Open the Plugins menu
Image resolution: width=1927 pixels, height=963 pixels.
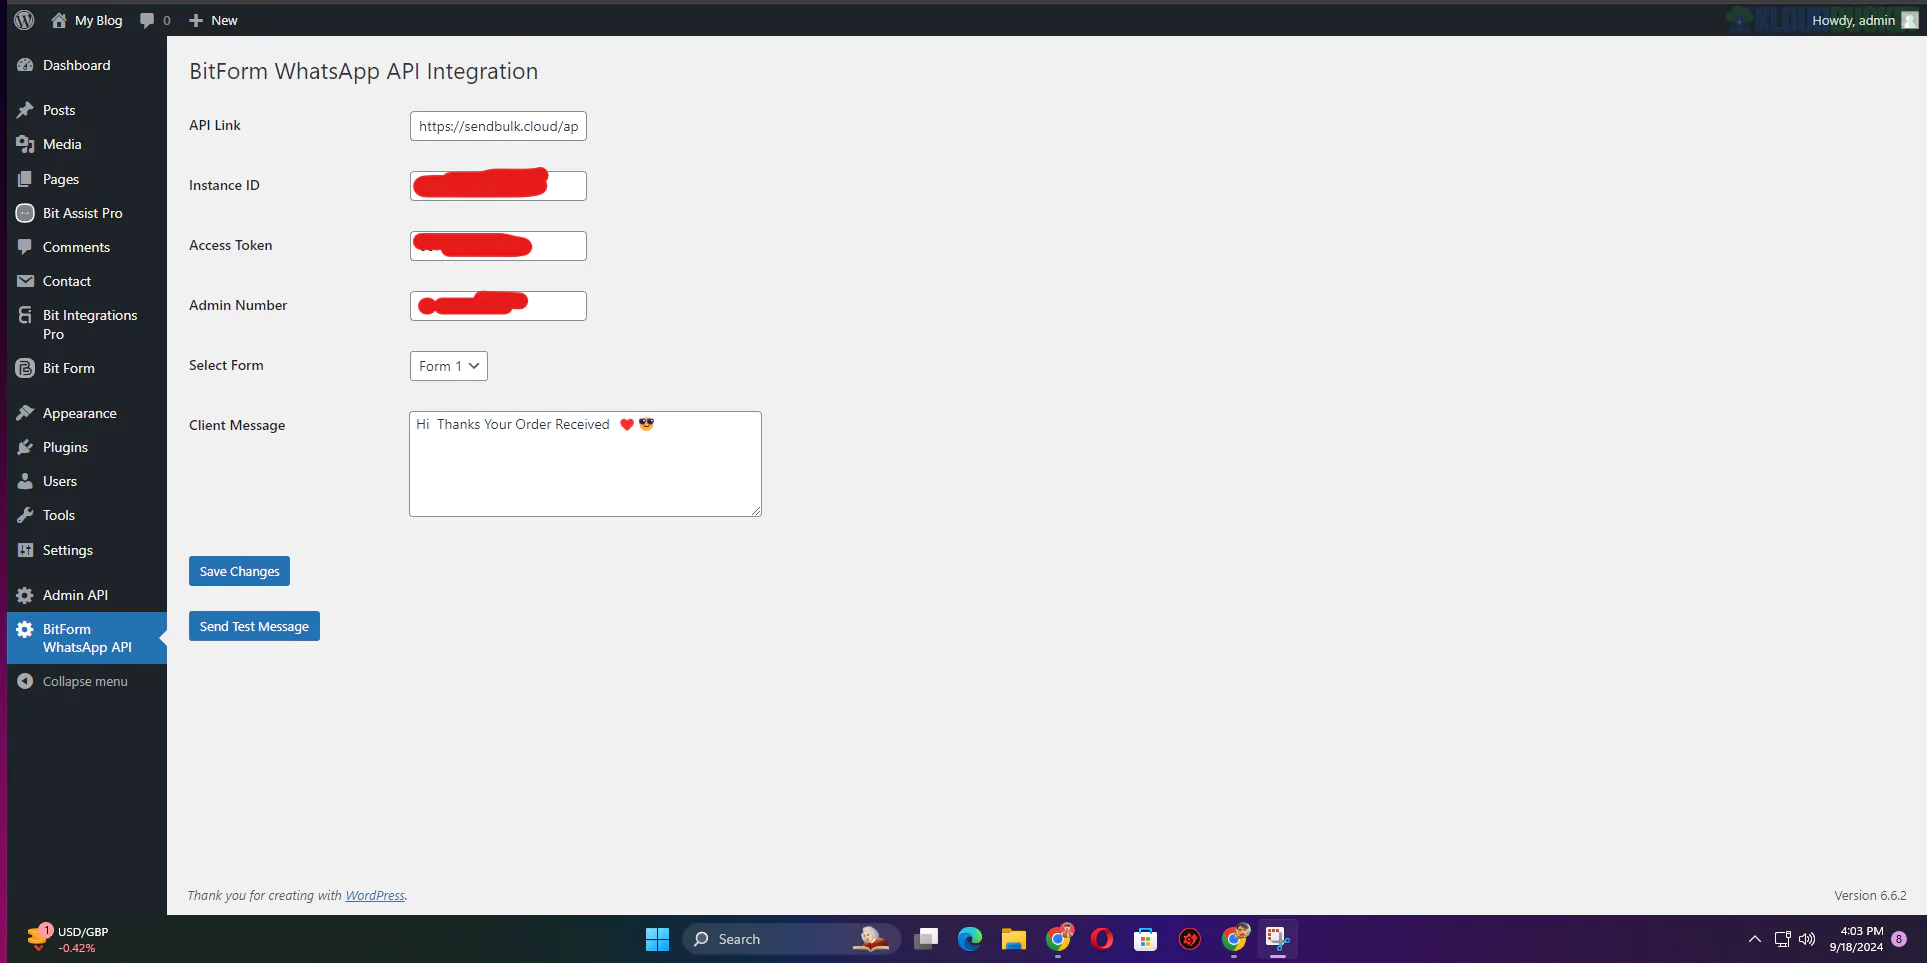pyautogui.click(x=65, y=447)
